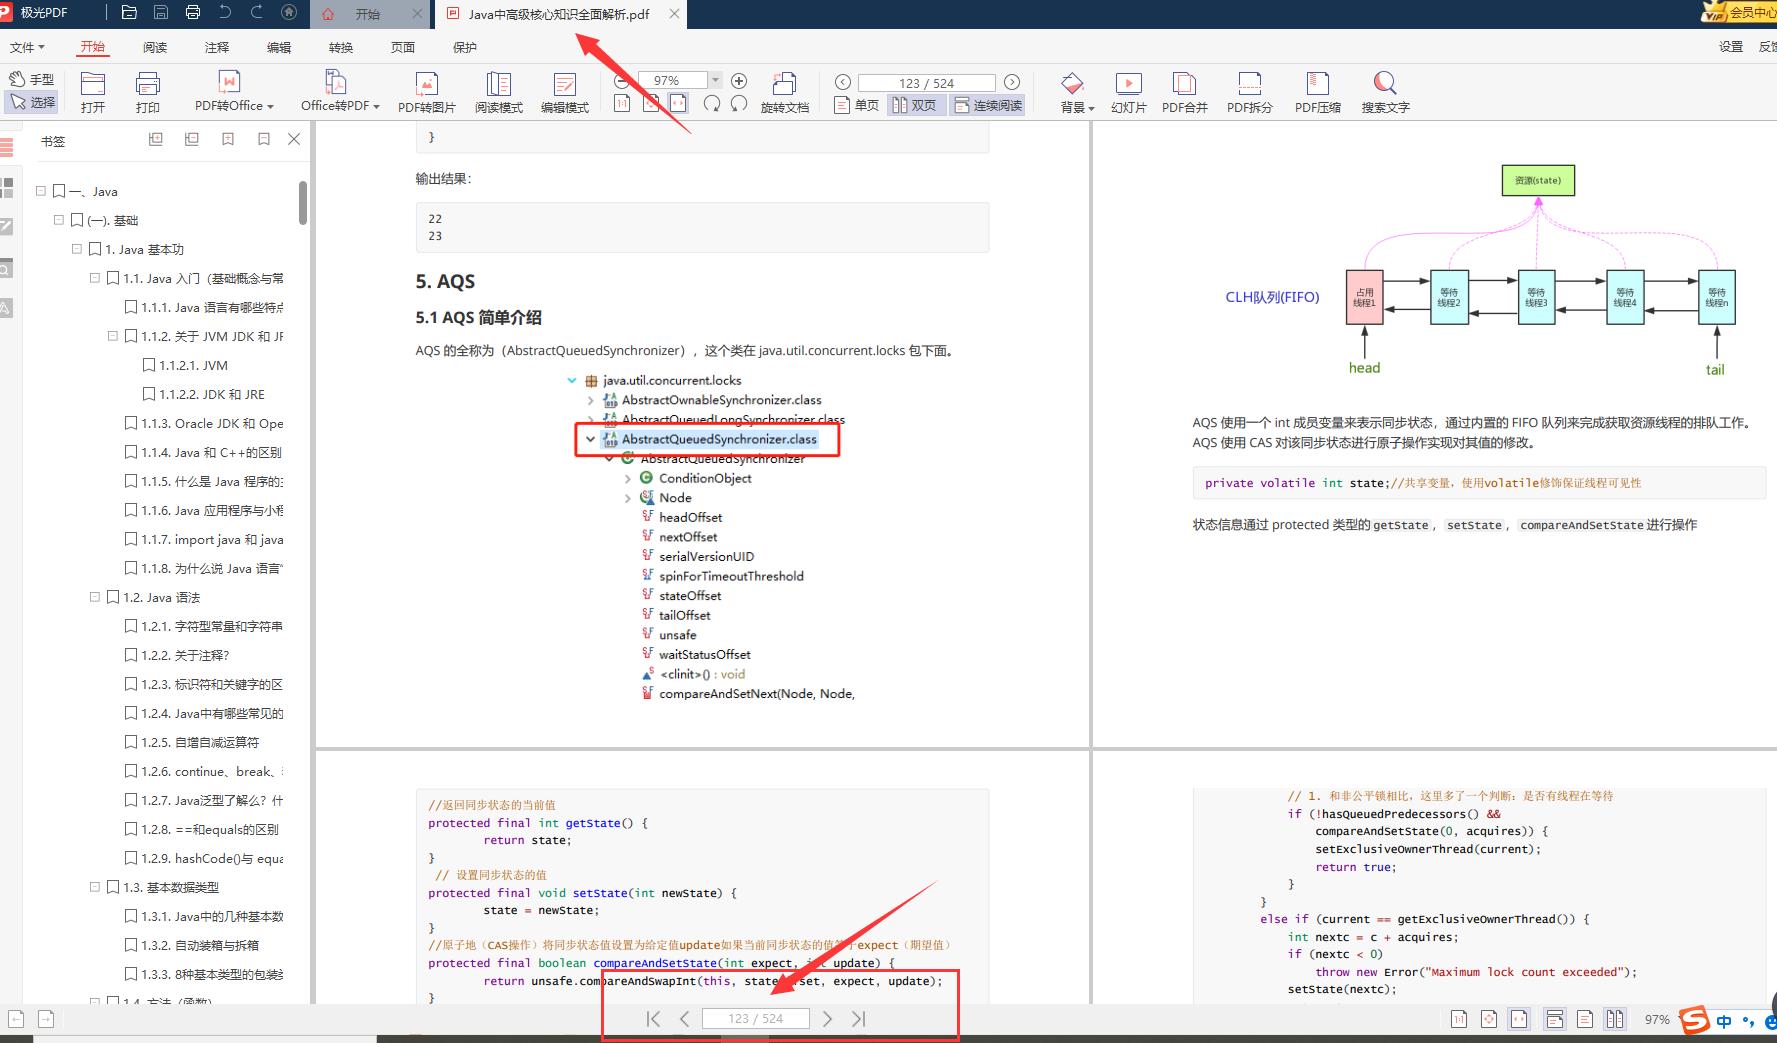
Task: Click the 搜索文字 search text icon
Action: point(1385,92)
